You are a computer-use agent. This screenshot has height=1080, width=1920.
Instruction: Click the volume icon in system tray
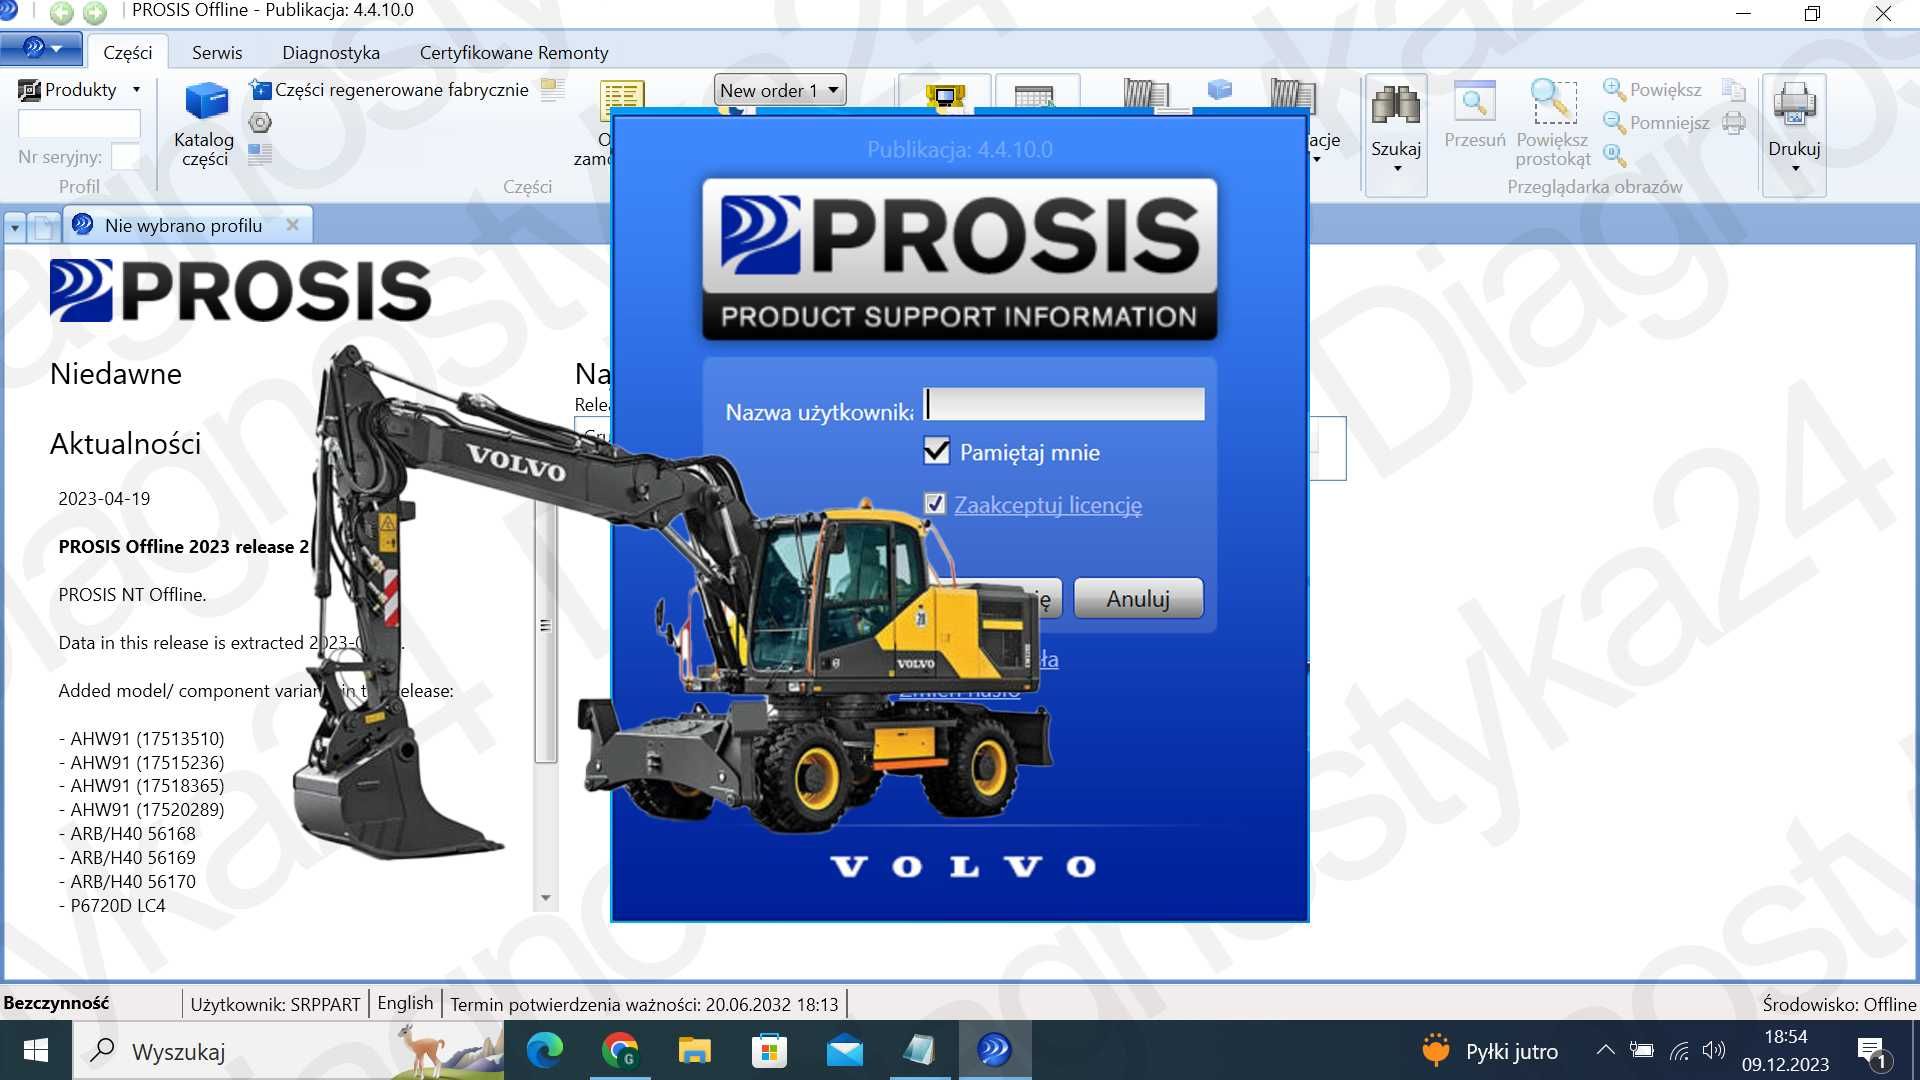(x=1713, y=1050)
